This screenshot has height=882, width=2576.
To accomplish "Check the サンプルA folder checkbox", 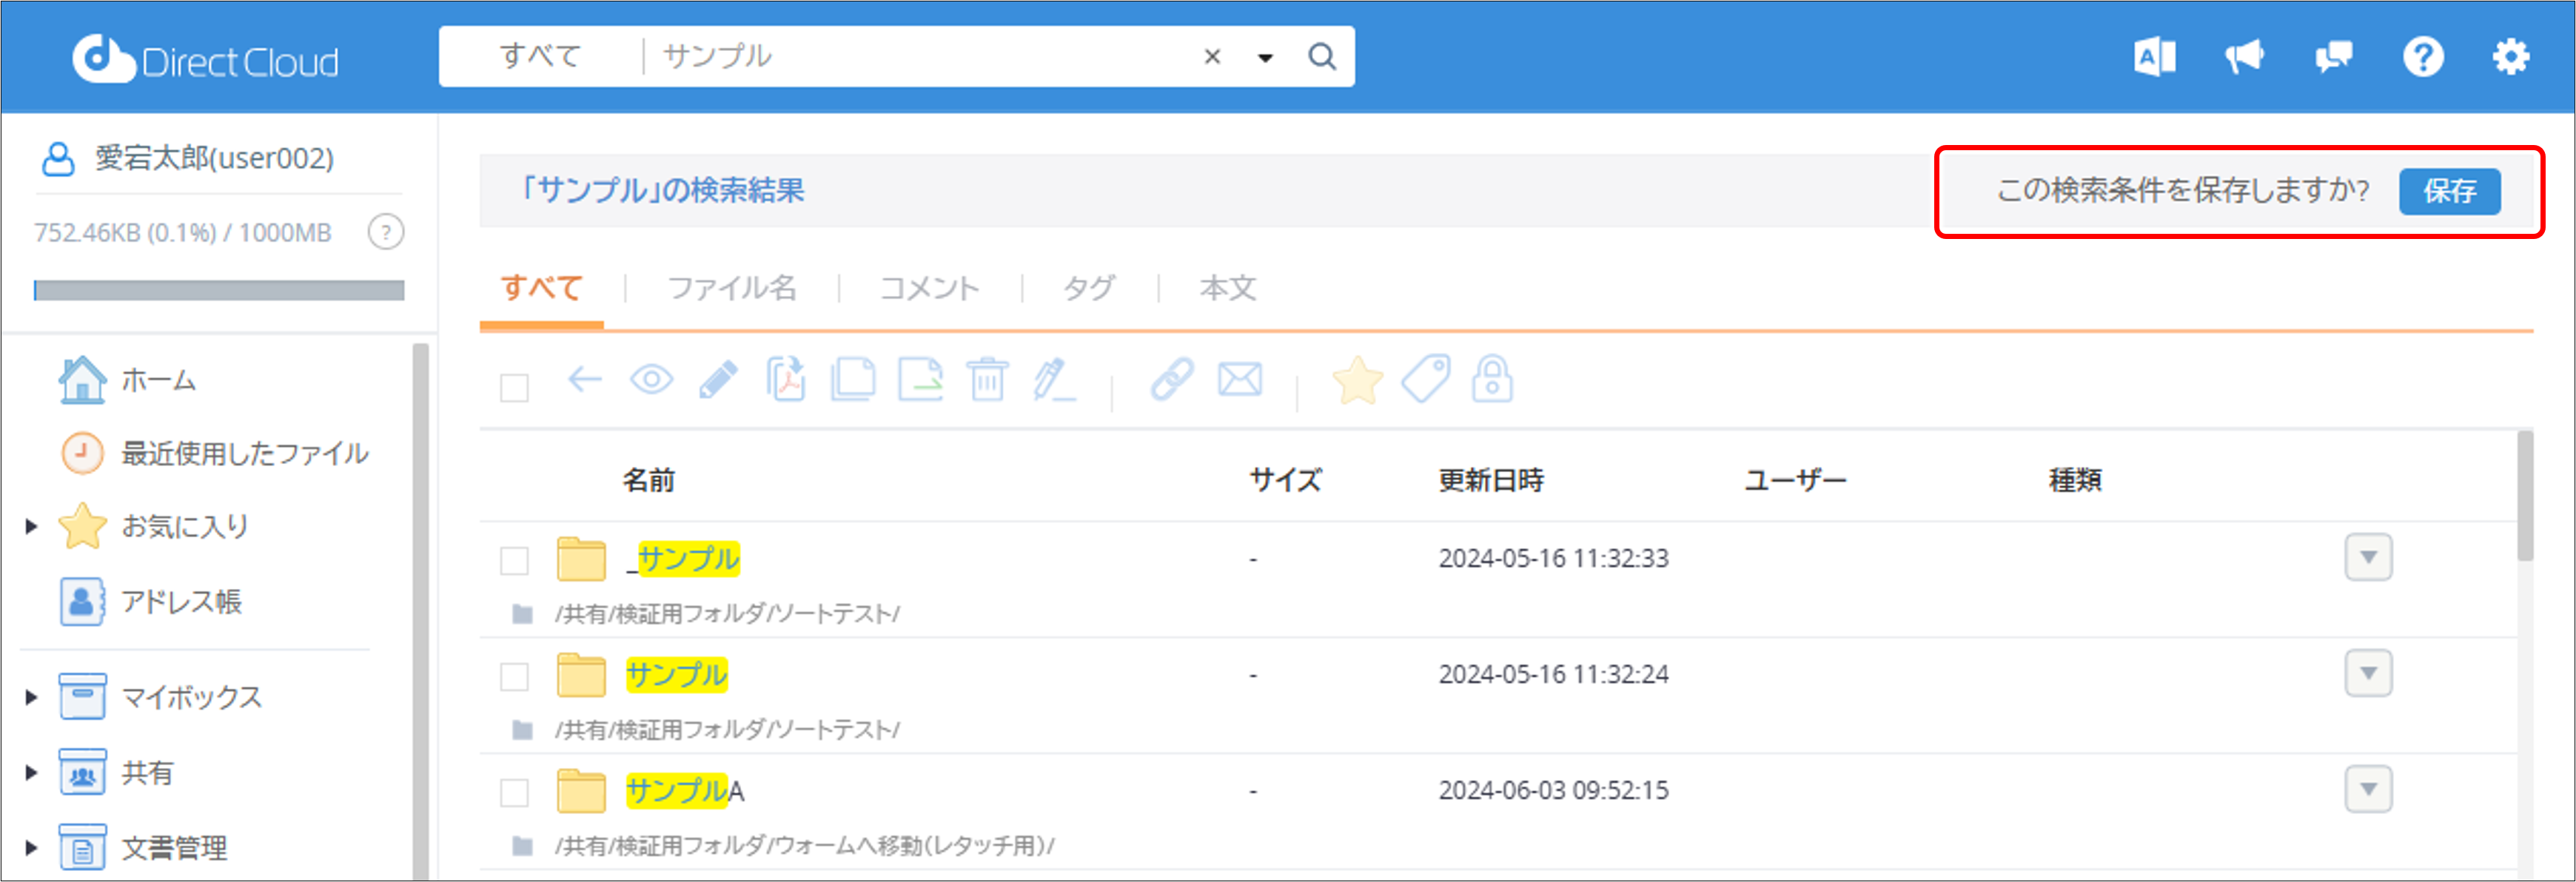I will (514, 793).
